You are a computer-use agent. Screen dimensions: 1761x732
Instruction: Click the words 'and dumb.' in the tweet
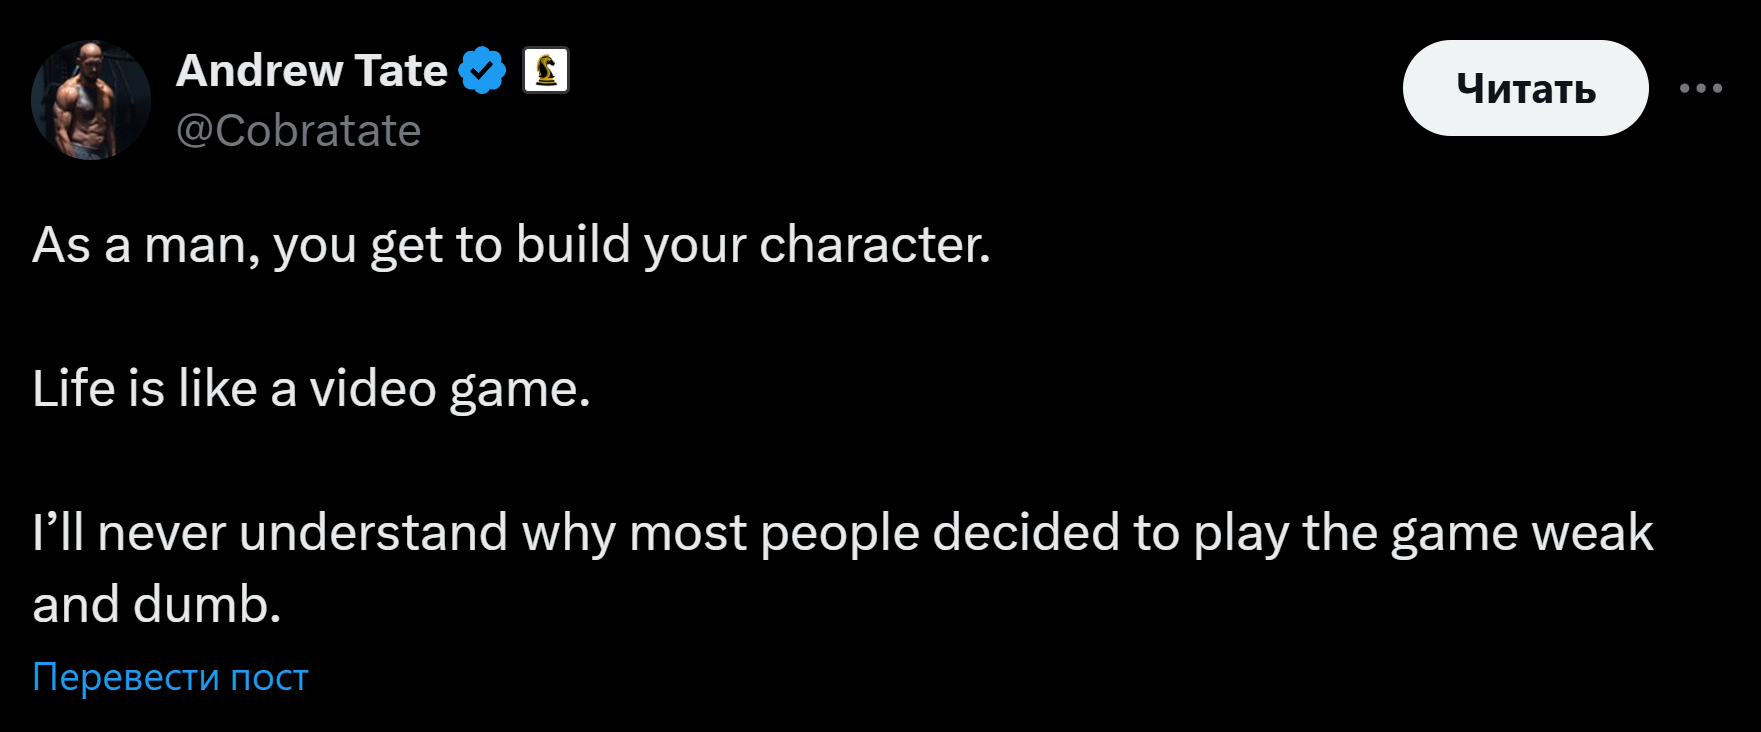pyautogui.click(x=157, y=605)
